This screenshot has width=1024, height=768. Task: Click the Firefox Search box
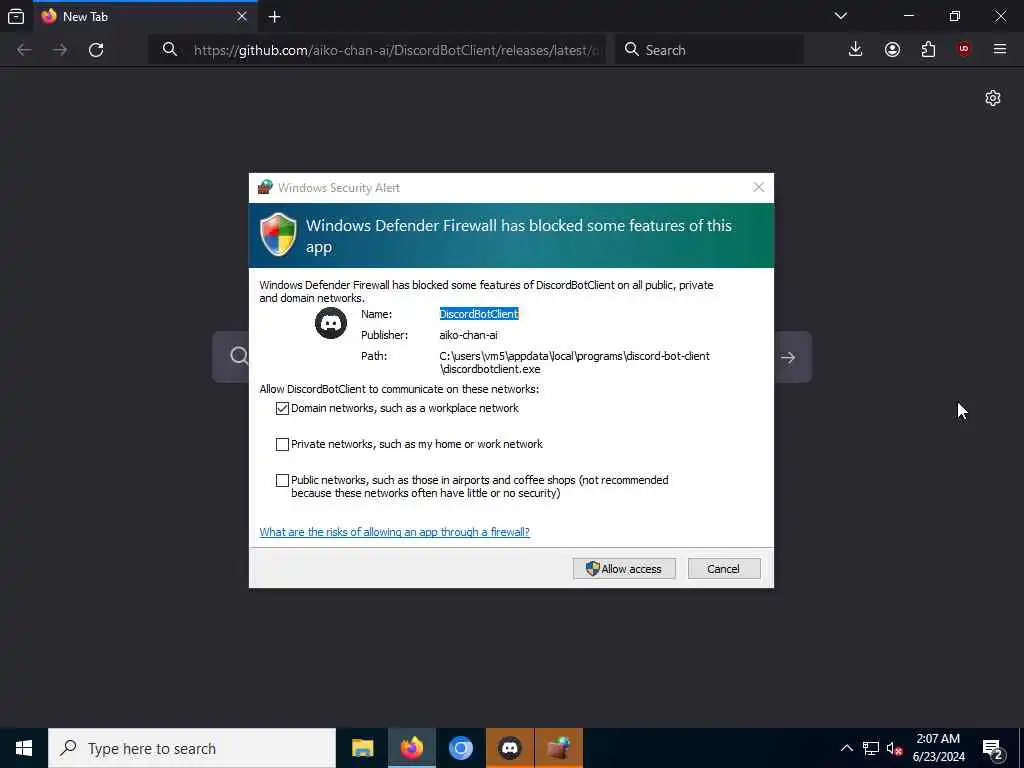(x=709, y=50)
